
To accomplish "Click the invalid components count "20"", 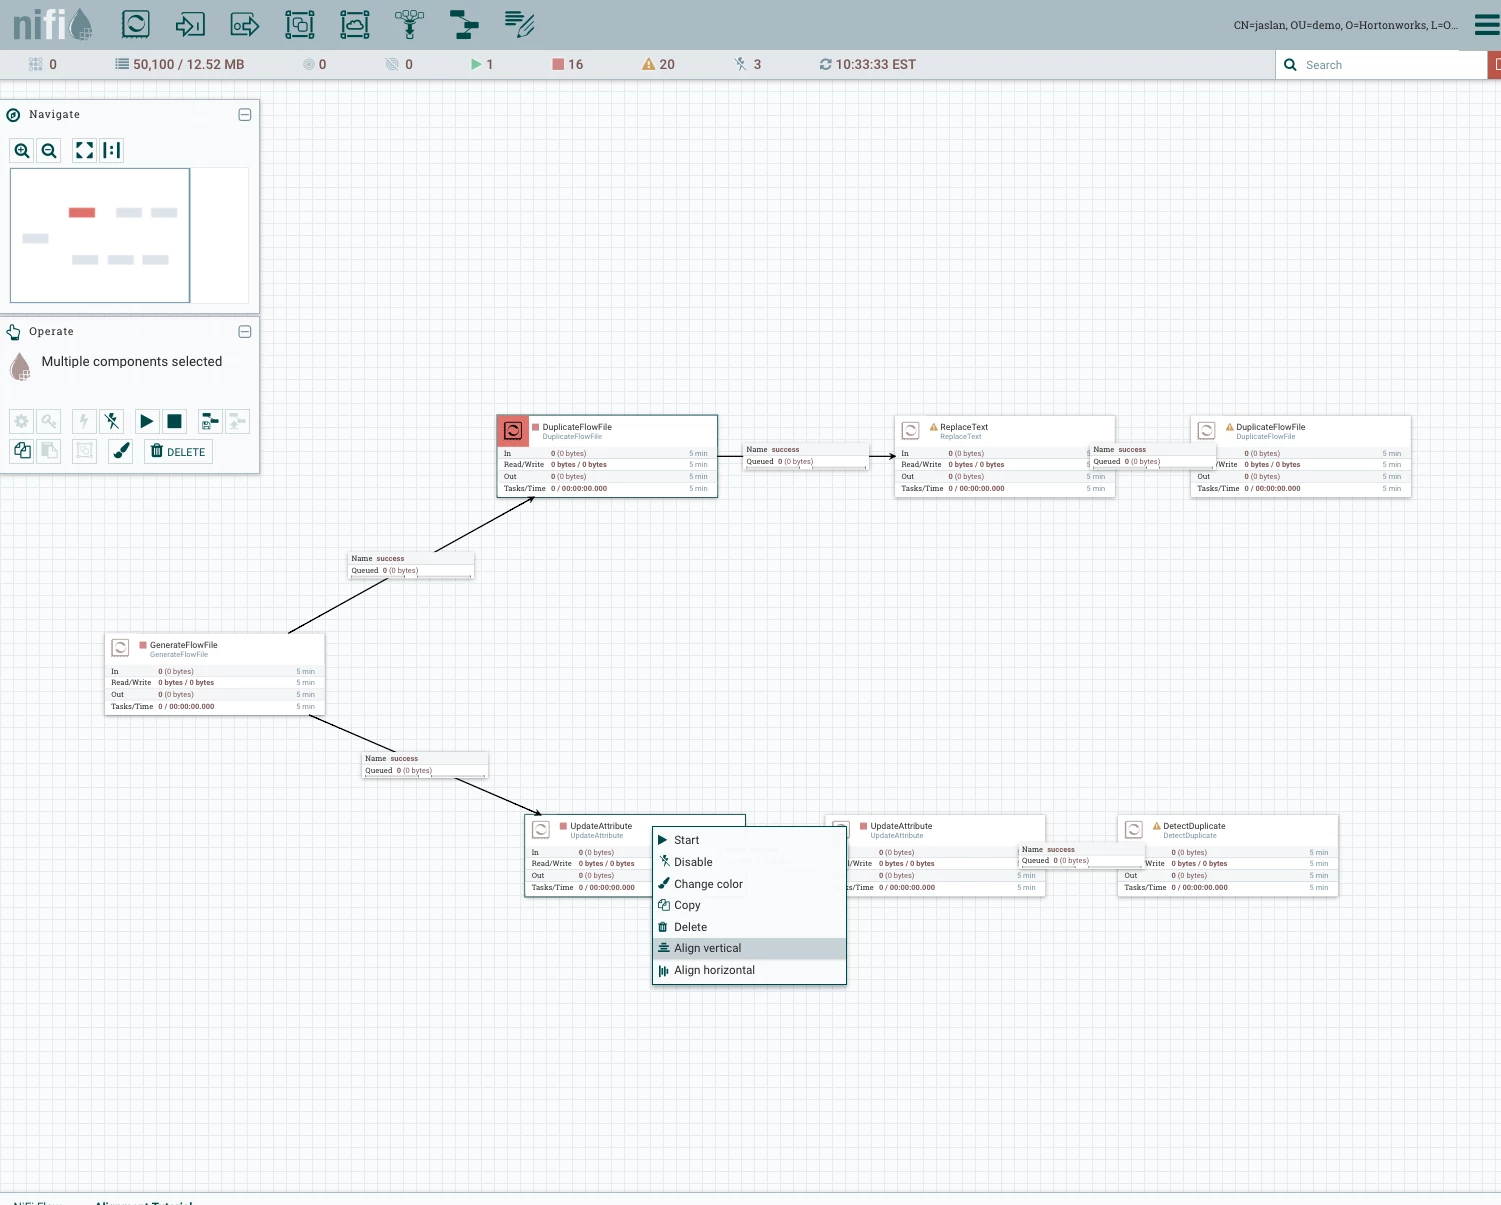I will click(667, 64).
